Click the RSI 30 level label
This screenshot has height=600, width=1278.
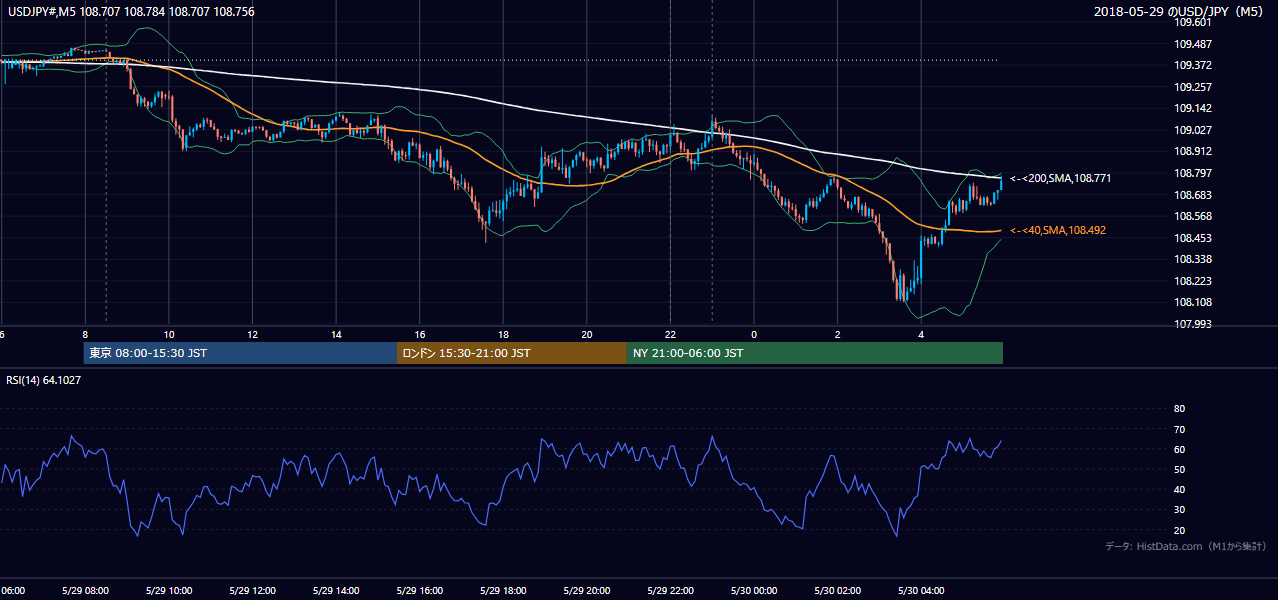point(1179,510)
